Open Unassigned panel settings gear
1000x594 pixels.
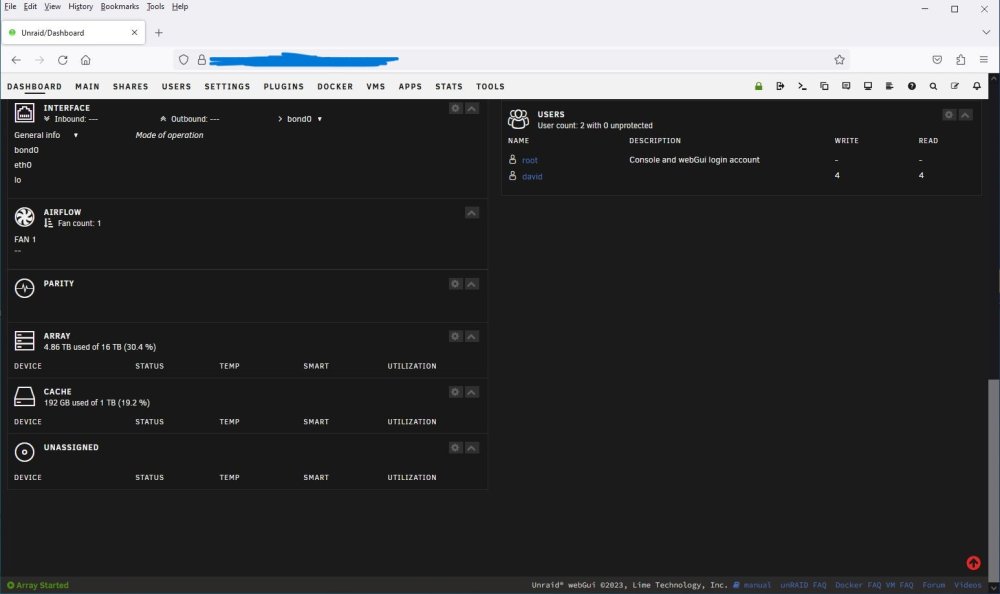[455, 448]
